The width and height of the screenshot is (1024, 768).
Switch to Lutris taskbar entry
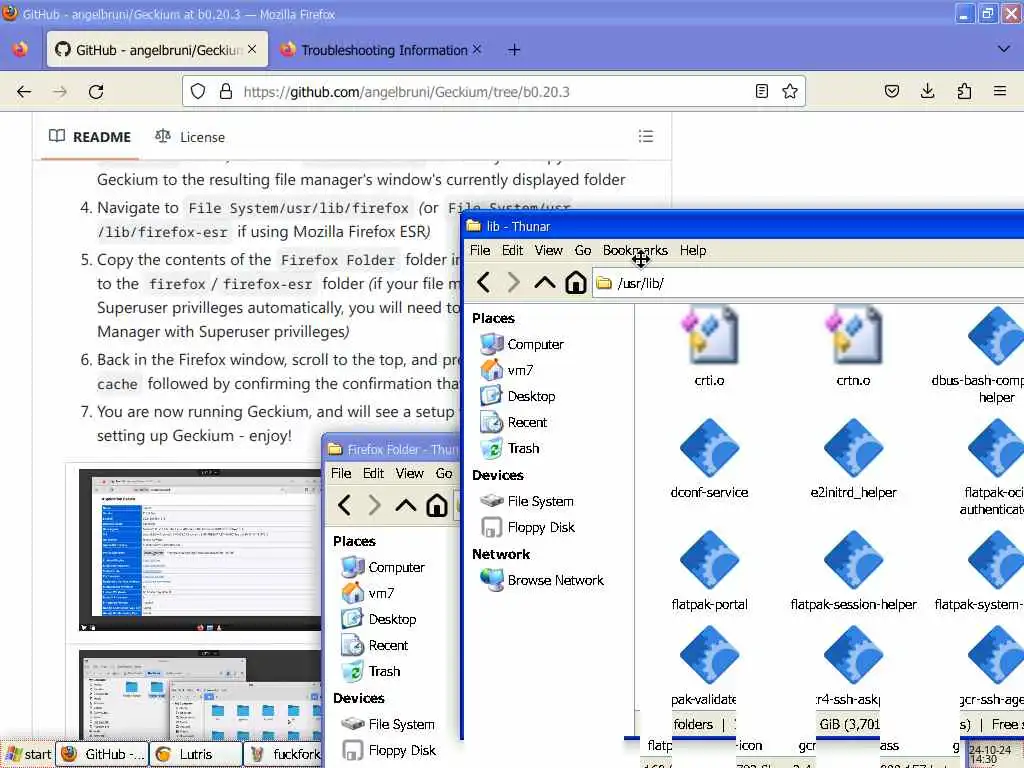tap(196, 754)
